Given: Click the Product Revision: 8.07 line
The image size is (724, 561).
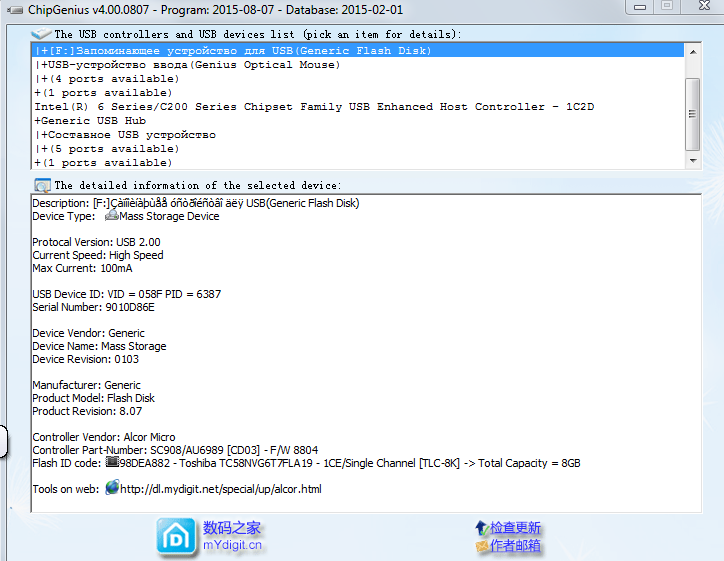Looking at the screenshot, I should pos(87,411).
